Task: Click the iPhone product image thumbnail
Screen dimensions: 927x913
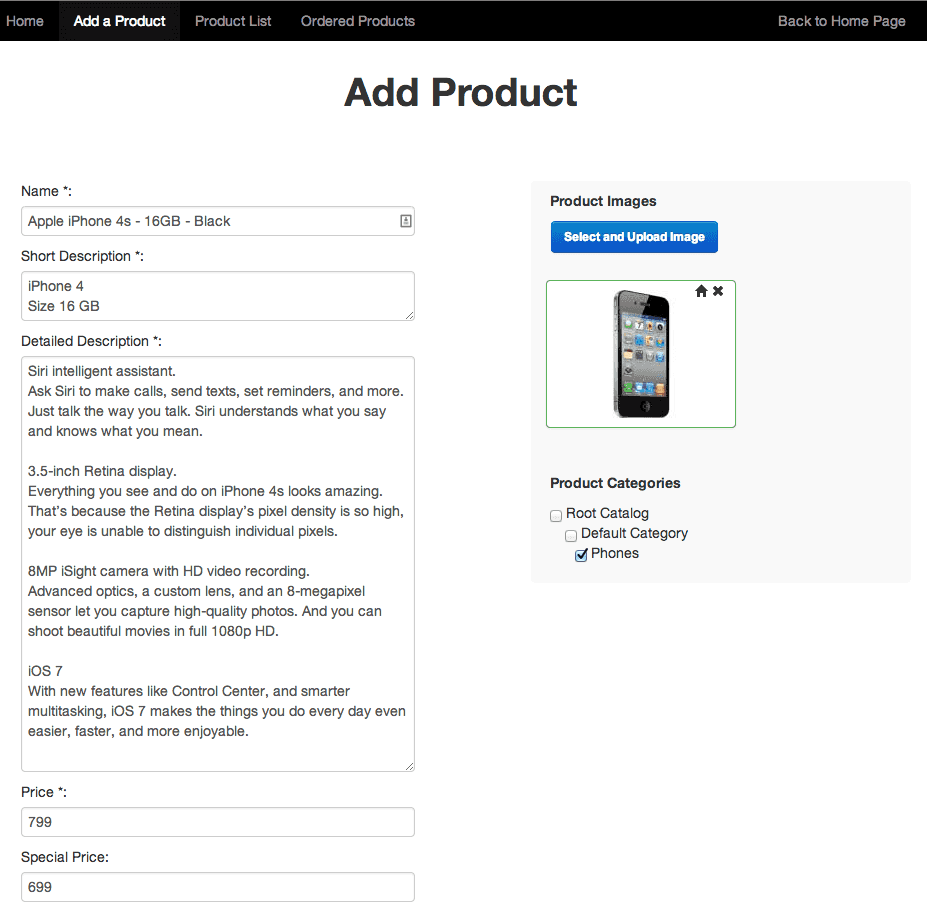Action: click(641, 354)
